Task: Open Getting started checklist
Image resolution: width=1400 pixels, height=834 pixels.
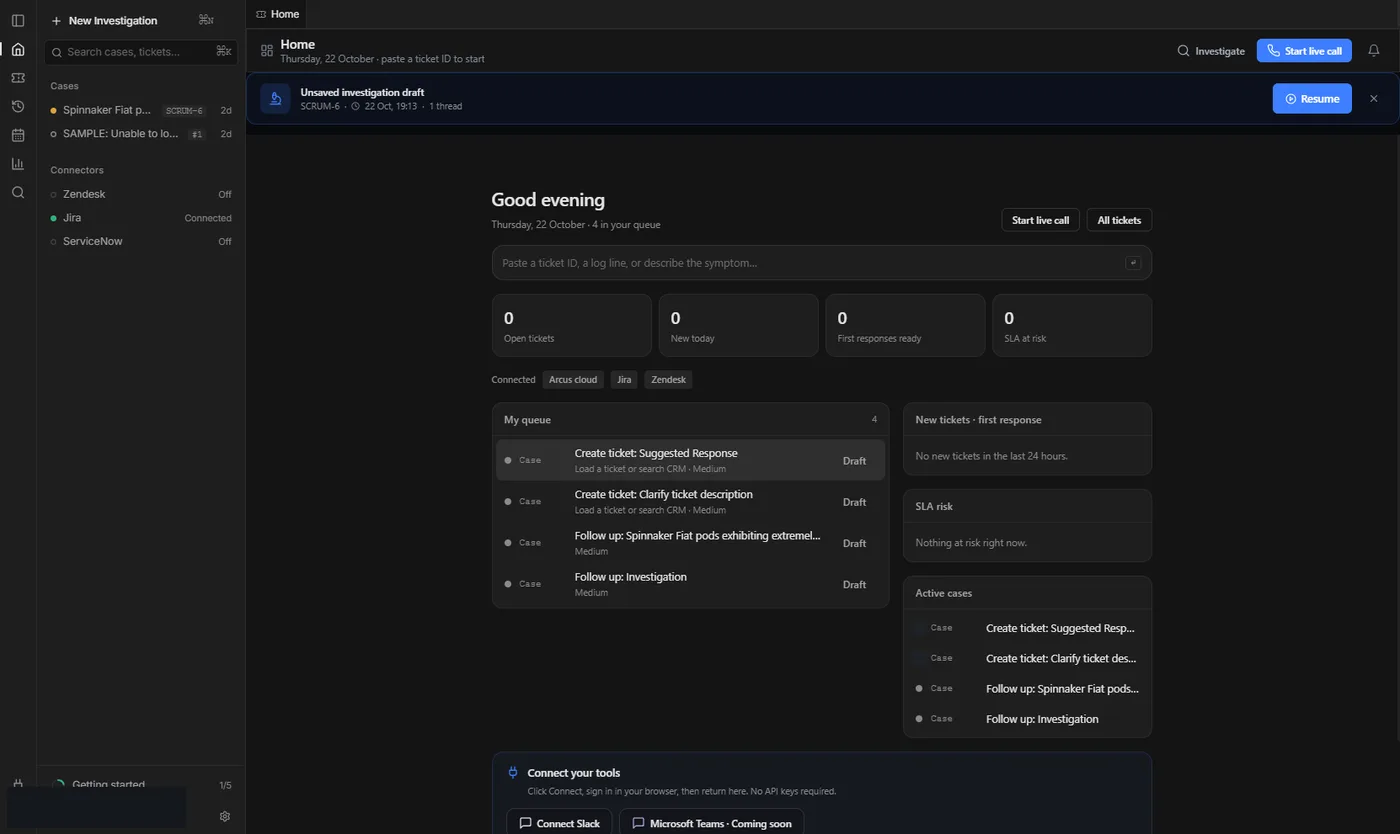Action: click(x=141, y=785)
